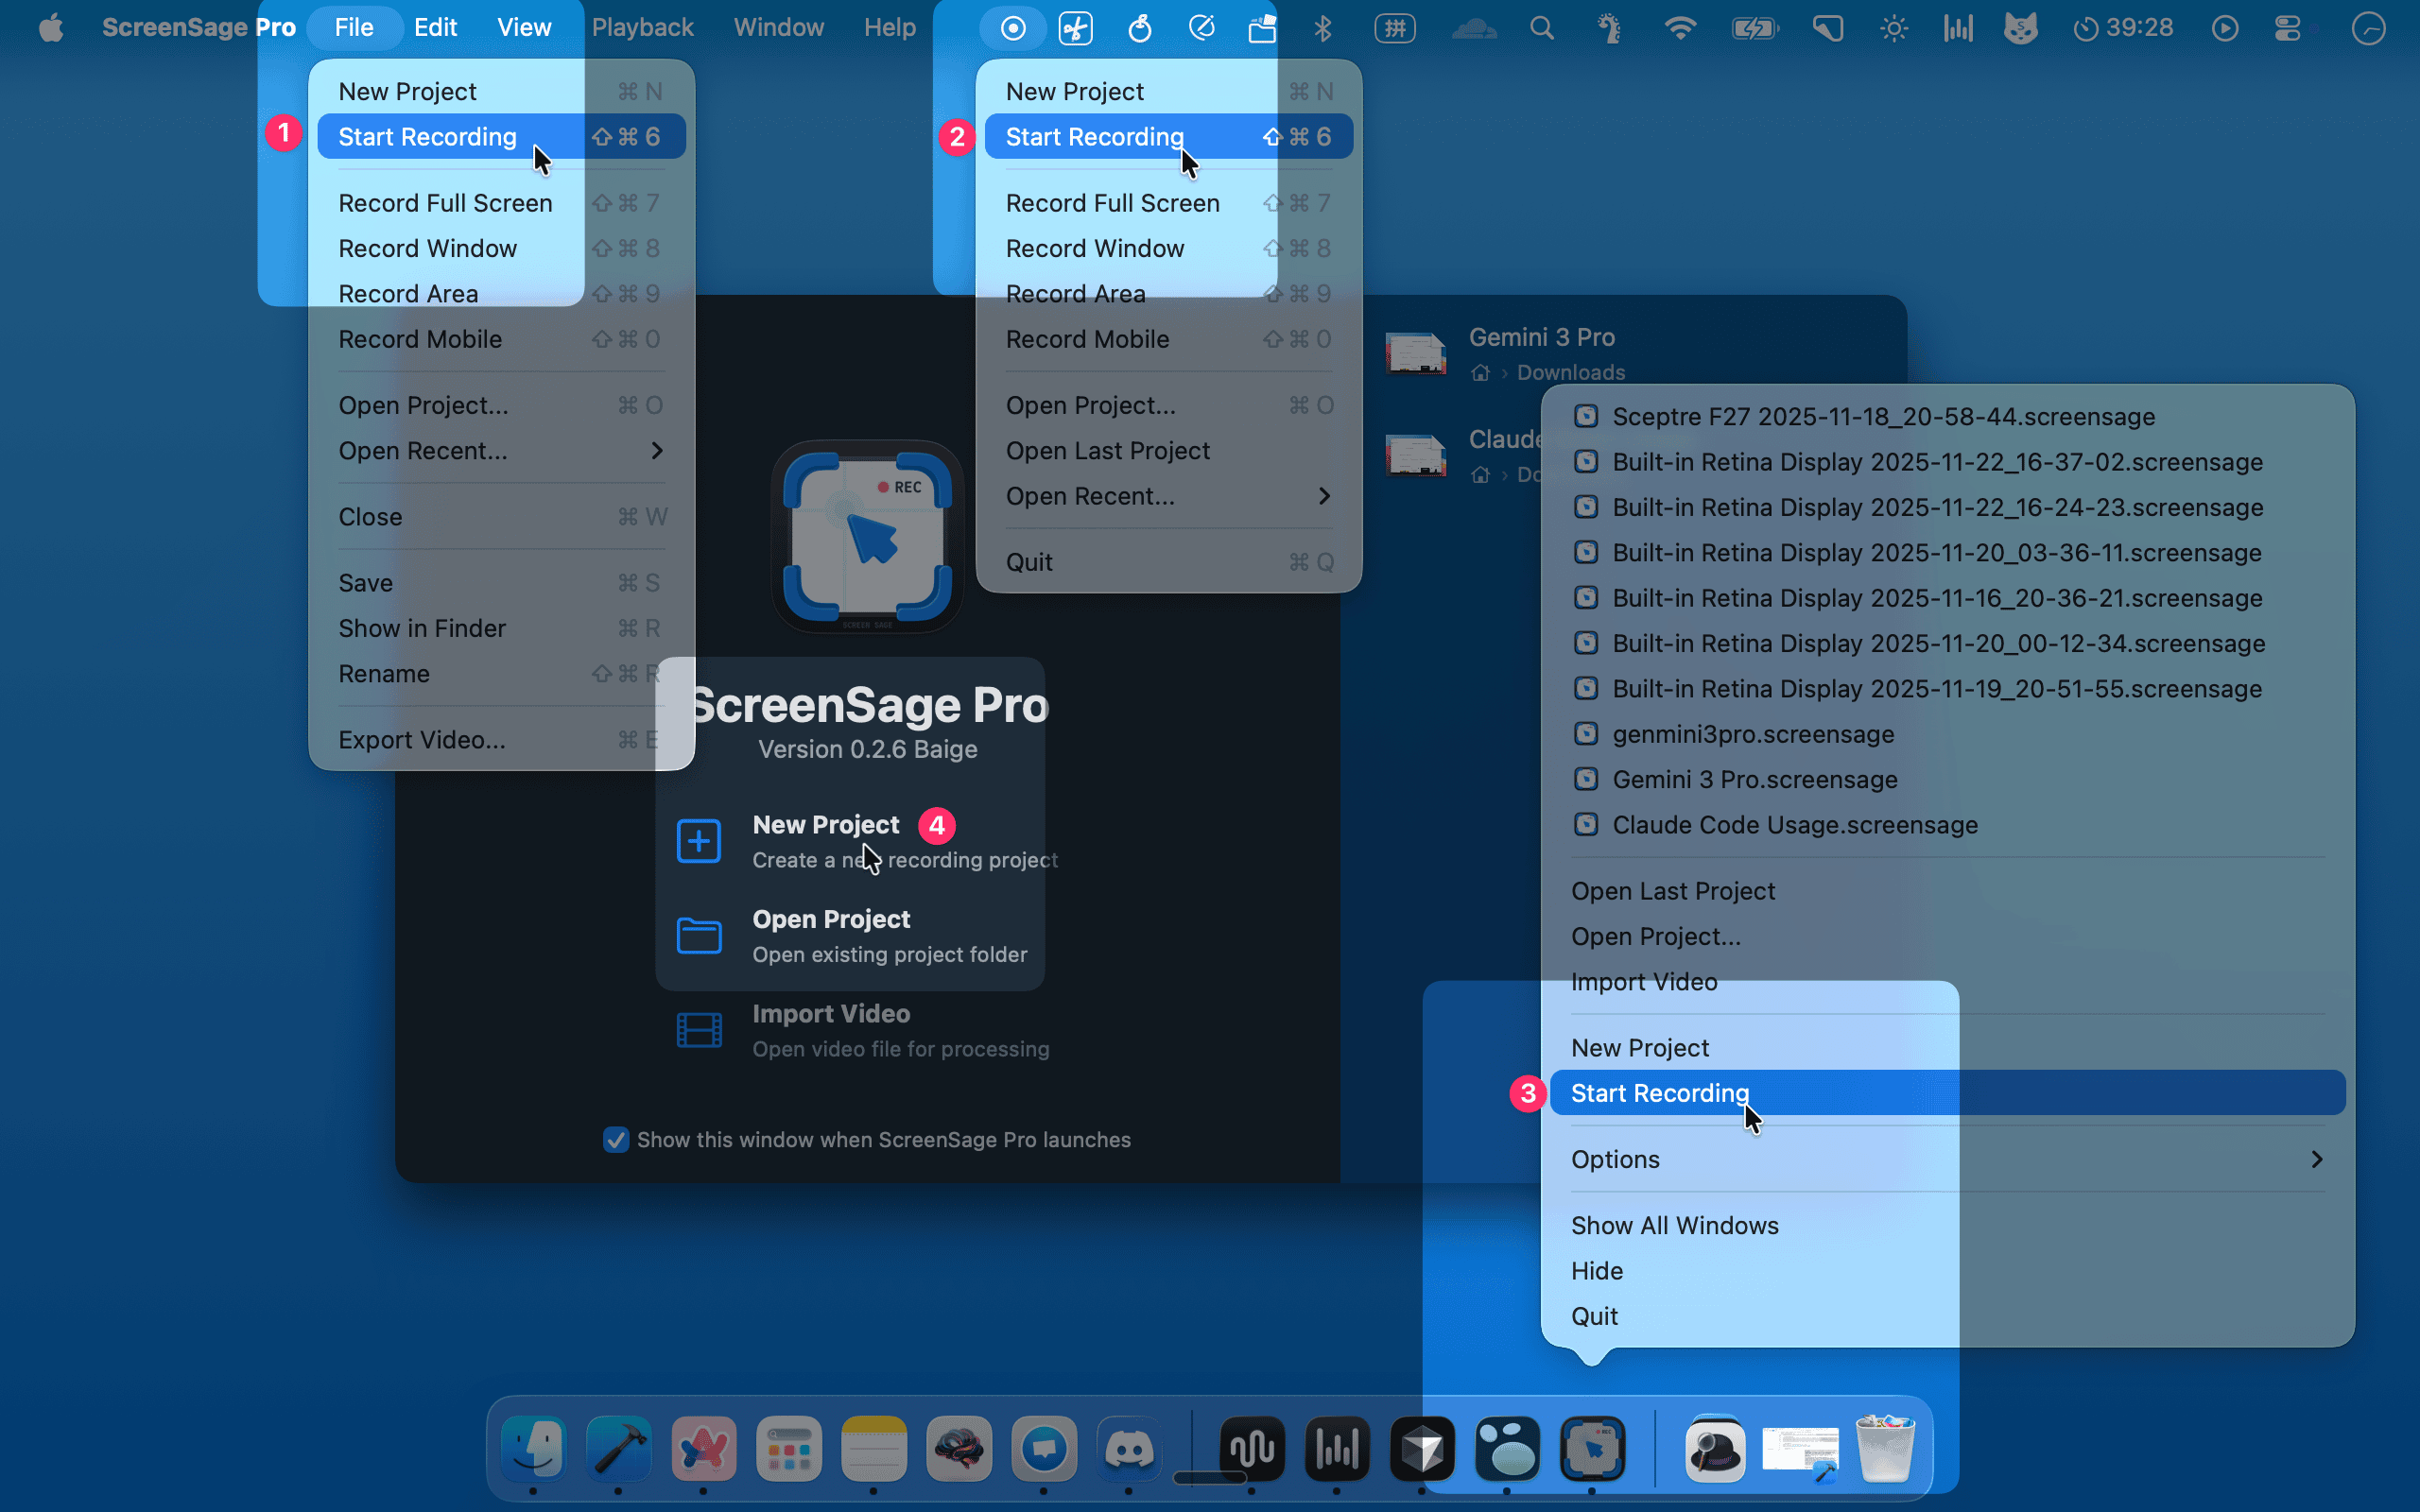Image resolution: width=2420 pixels, height=1512 pixels.
Task: Open Claude Code Usage.screensage recent file
Action: (x=1794, y=825)
